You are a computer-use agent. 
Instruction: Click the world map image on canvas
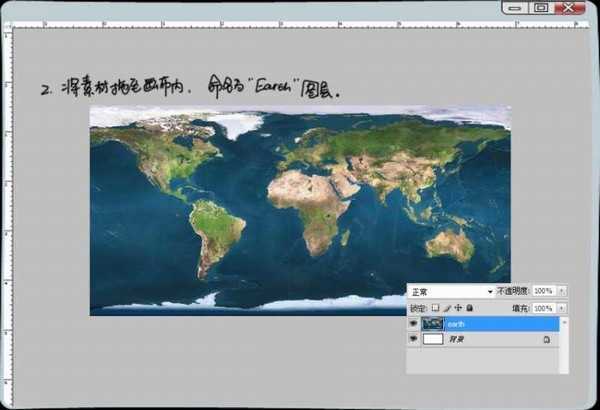point(300,210)
